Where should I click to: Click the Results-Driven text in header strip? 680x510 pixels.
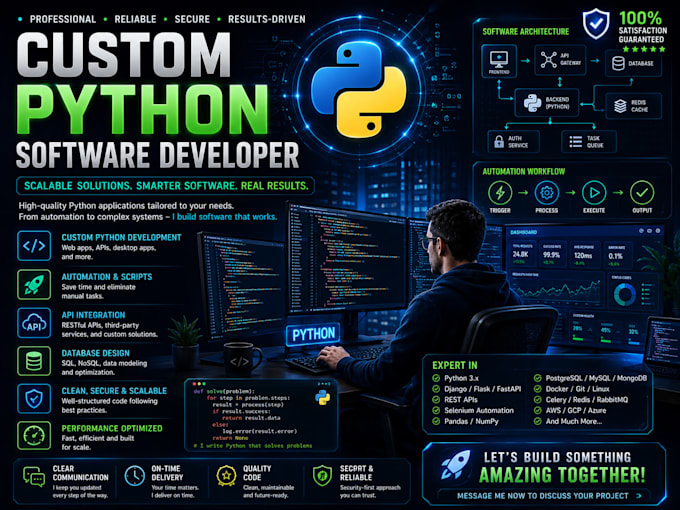tap(267, 20)
